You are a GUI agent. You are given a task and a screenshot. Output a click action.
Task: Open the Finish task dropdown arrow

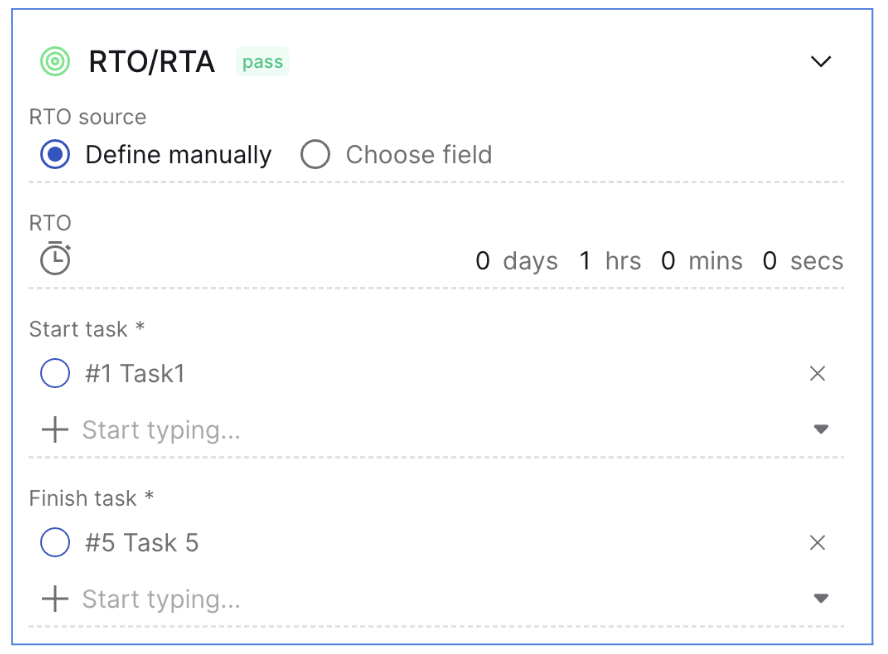point(821,599)
